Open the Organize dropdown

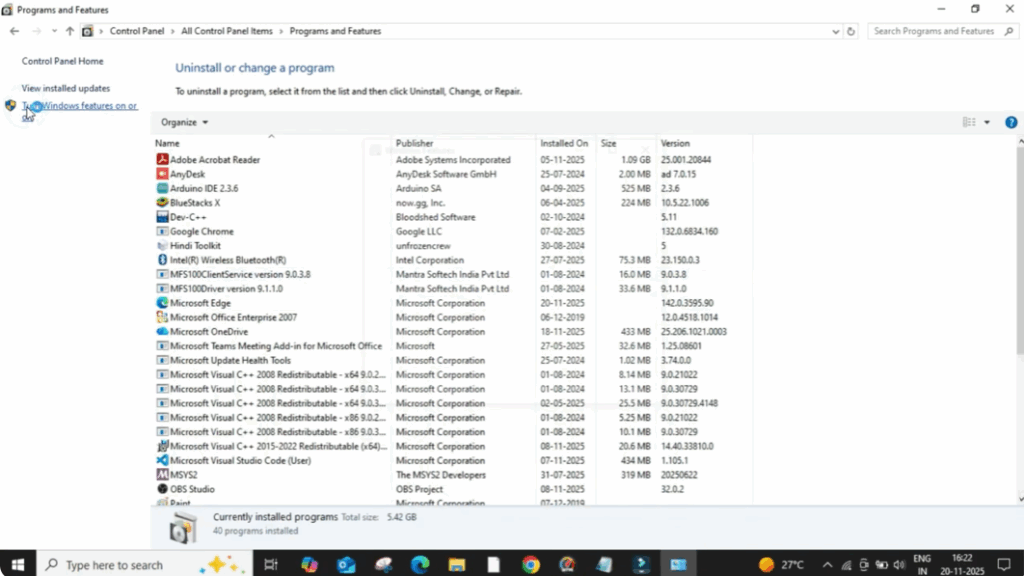(184, 122)
